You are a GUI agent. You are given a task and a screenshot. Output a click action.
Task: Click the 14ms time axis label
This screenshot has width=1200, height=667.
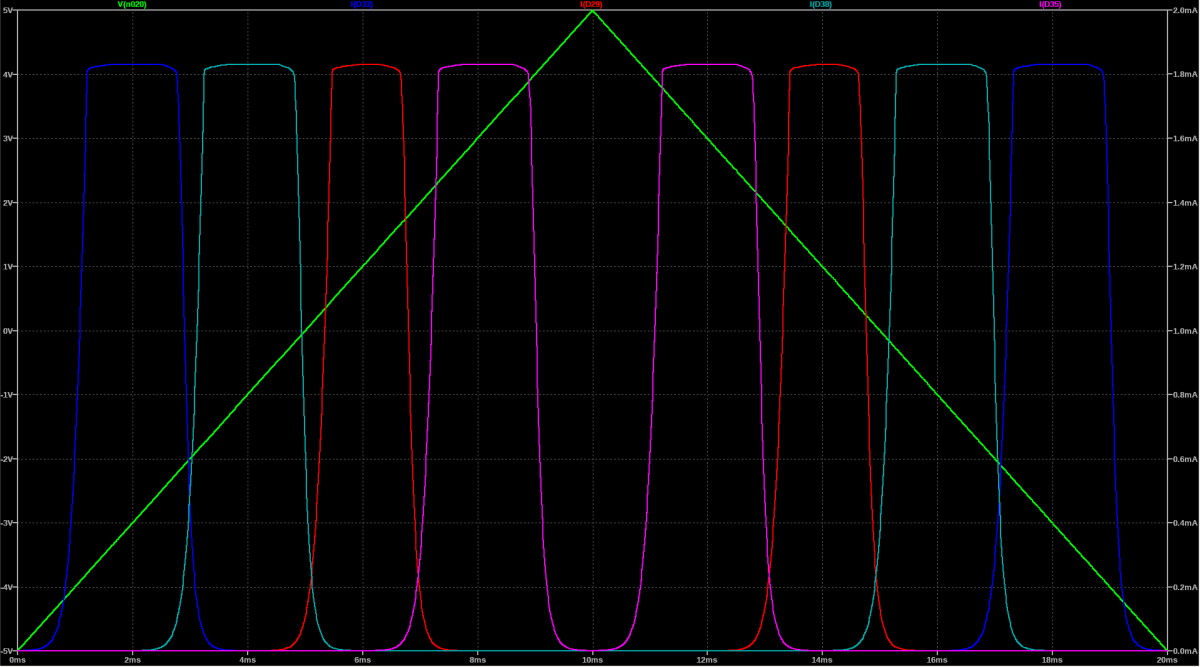pos(822,660)
